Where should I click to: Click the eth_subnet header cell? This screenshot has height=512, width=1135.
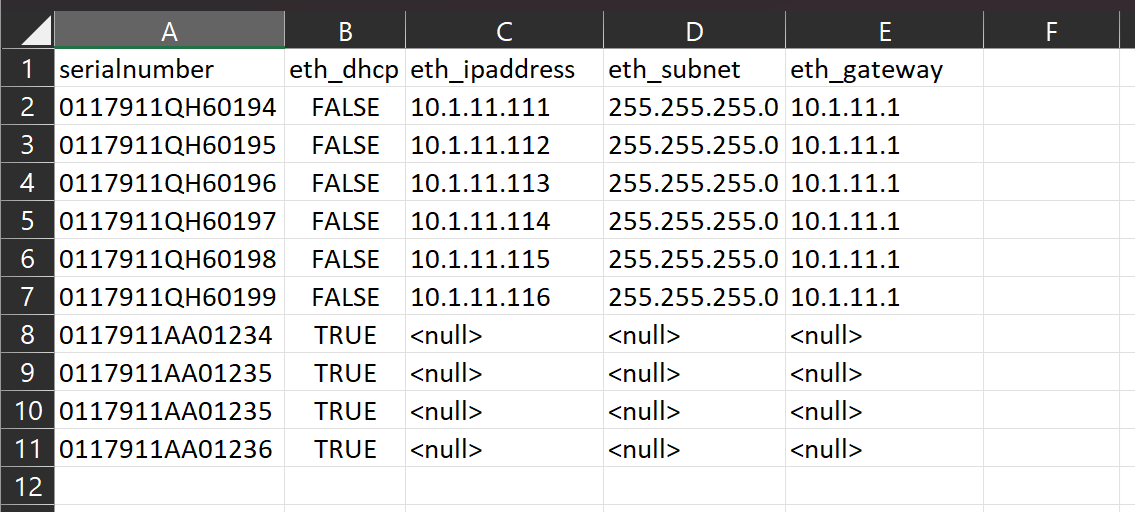click(694, 69)
